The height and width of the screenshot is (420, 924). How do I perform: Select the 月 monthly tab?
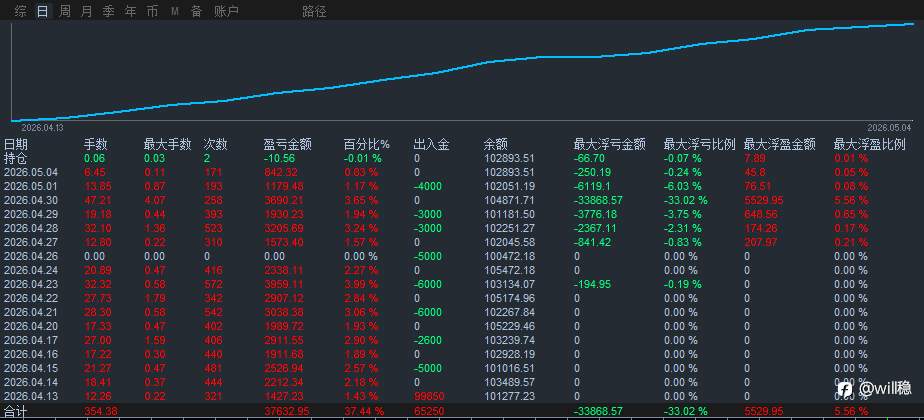click(x=87, y=11)
